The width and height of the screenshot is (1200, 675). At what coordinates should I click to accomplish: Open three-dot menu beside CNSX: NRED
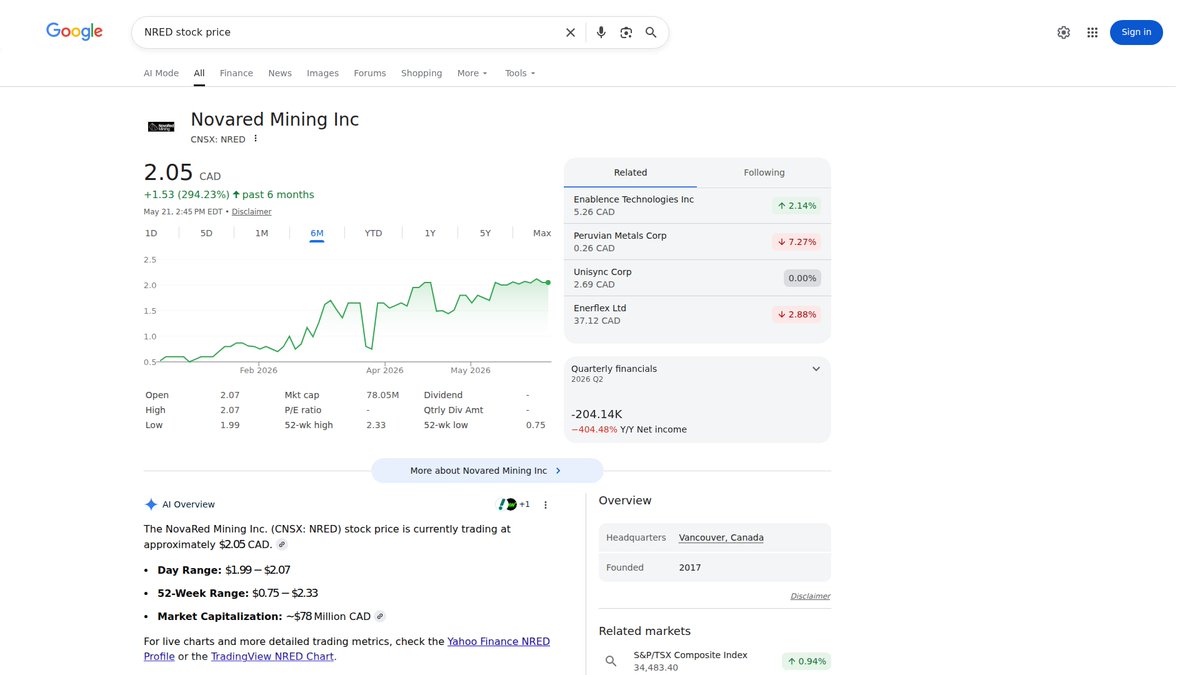click(256, 139)
